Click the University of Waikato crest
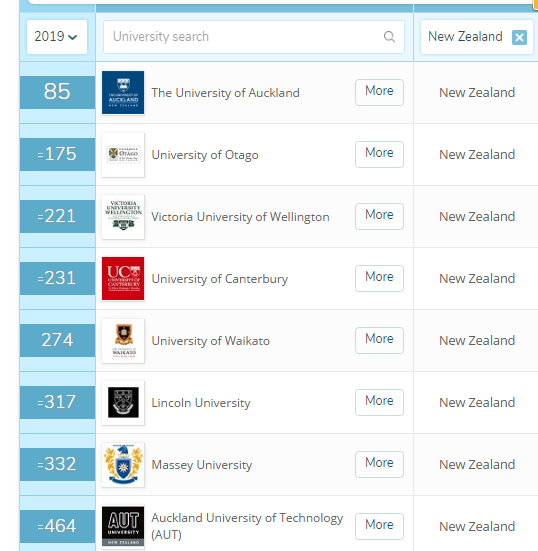 (x=123, y=341)
